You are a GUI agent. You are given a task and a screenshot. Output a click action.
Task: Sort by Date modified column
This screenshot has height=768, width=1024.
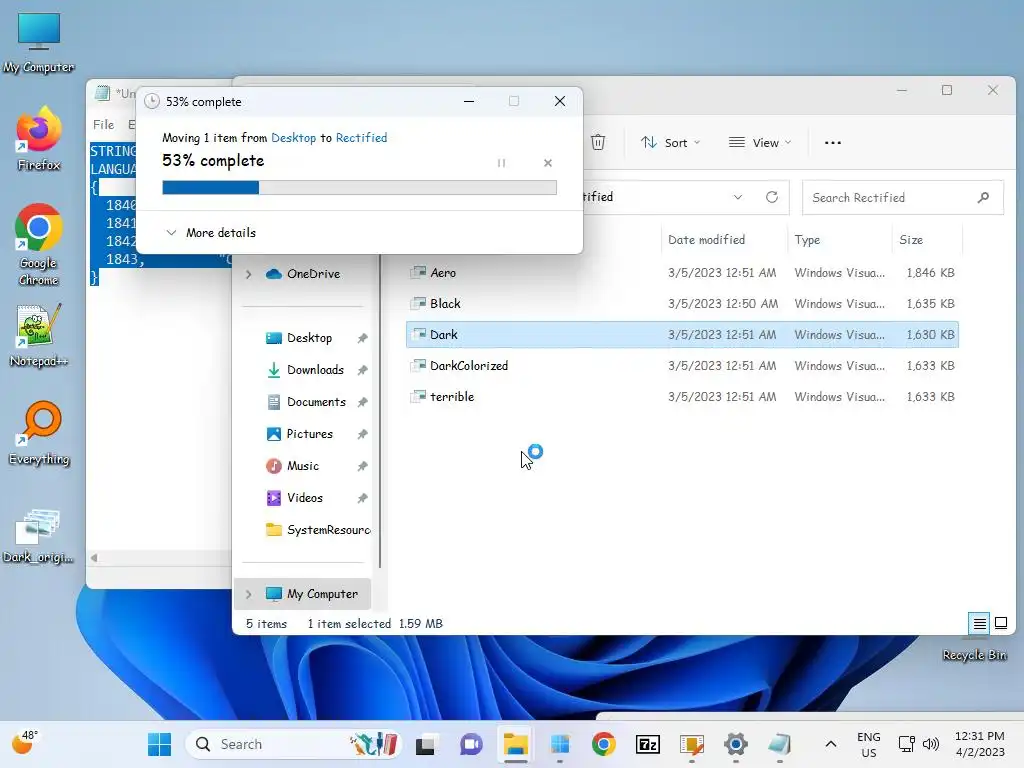(706, 240)
